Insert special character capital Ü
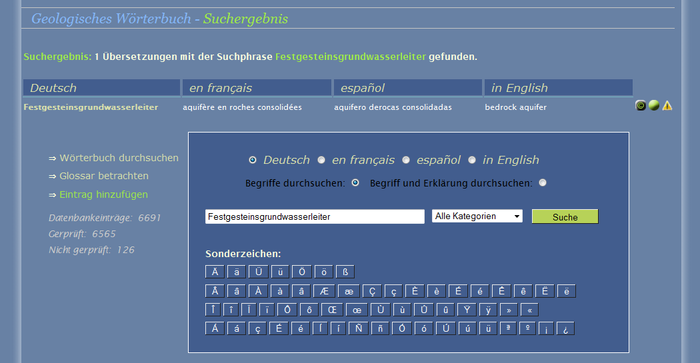This screenshot has width=700, height=363. click(258, 271)
